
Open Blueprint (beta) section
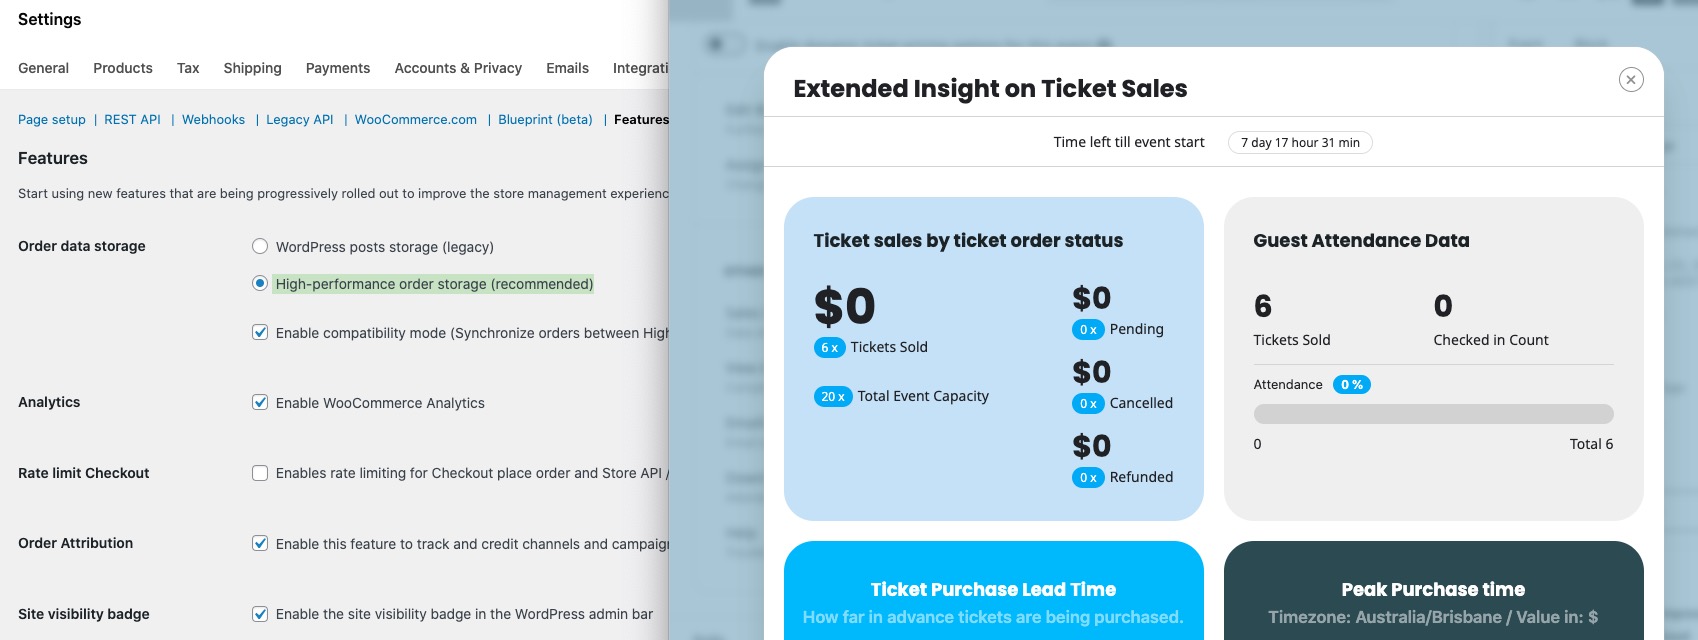coord(545,120)
